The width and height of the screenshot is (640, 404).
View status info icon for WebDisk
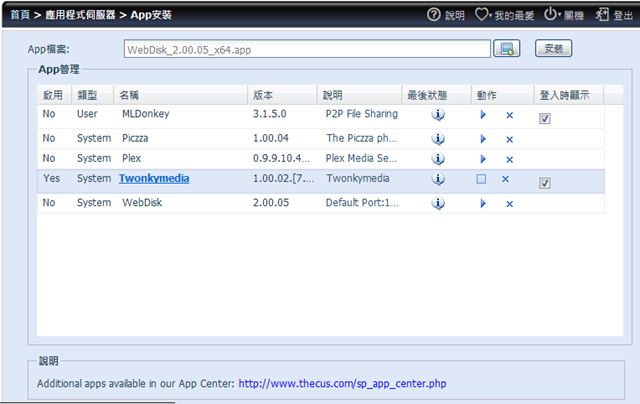pos(438,203)
